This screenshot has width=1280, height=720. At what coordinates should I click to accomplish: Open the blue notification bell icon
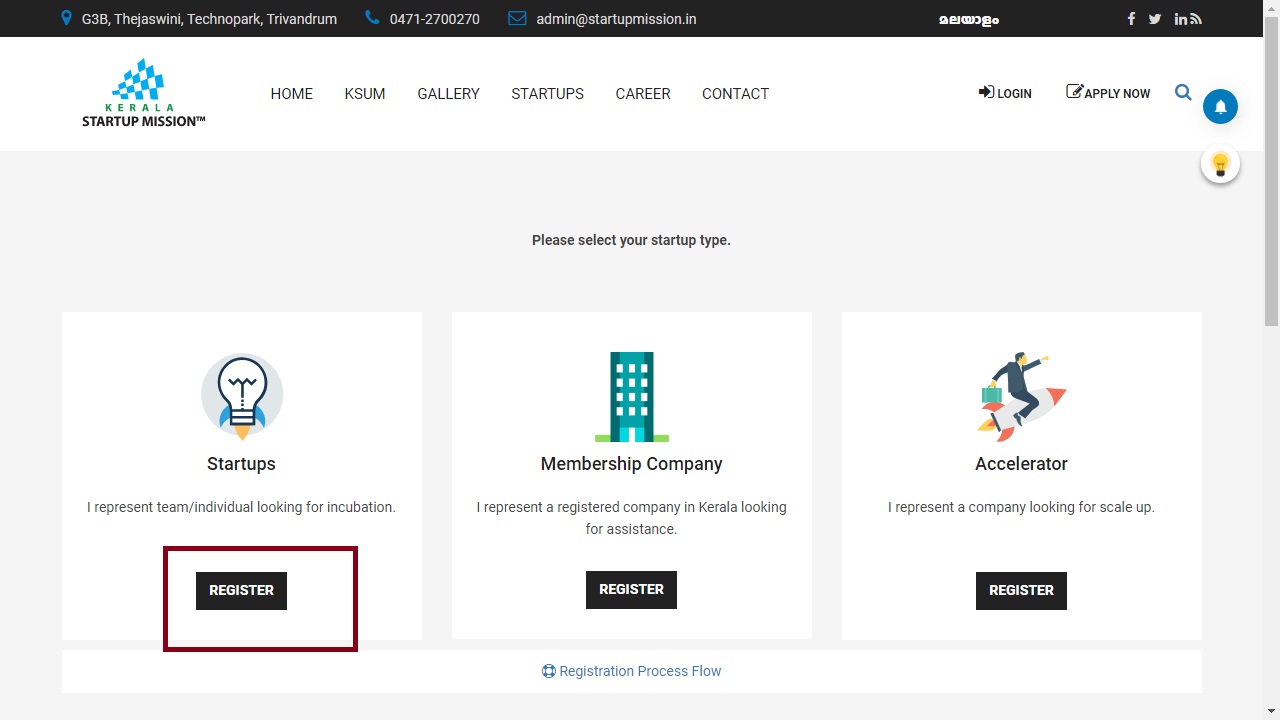(x=1220, y=106)
